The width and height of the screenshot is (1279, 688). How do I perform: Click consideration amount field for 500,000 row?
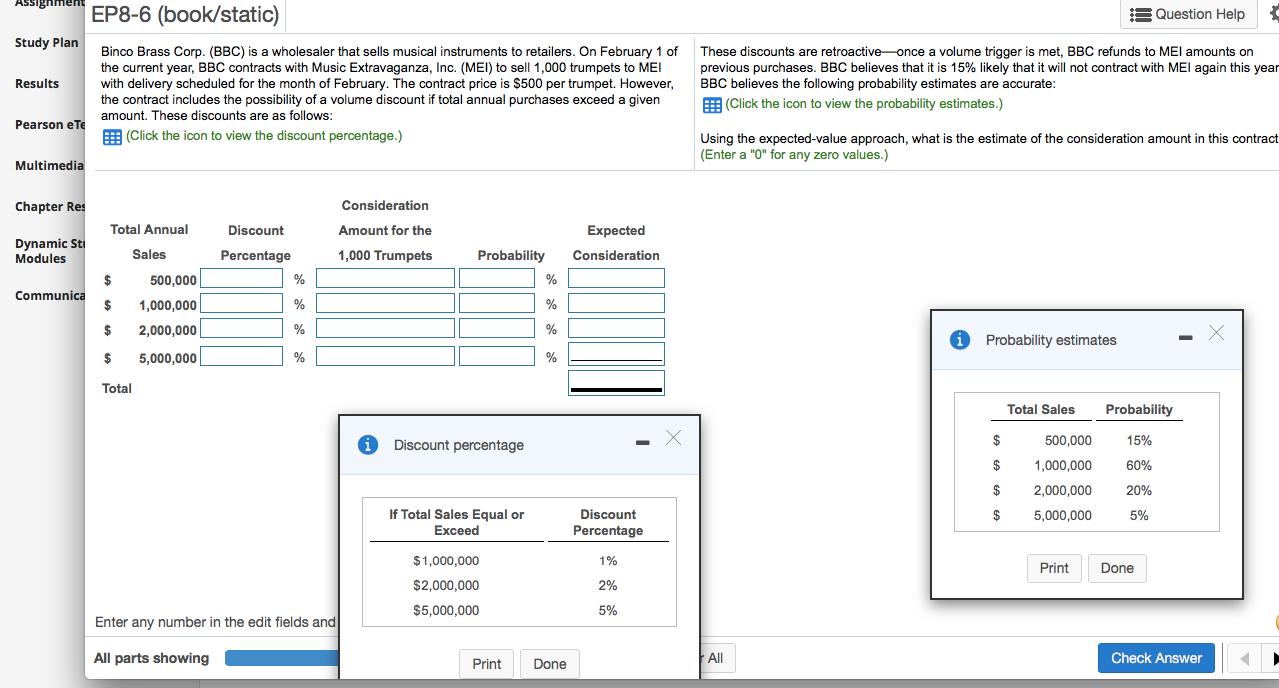click(x=385, y=278)
